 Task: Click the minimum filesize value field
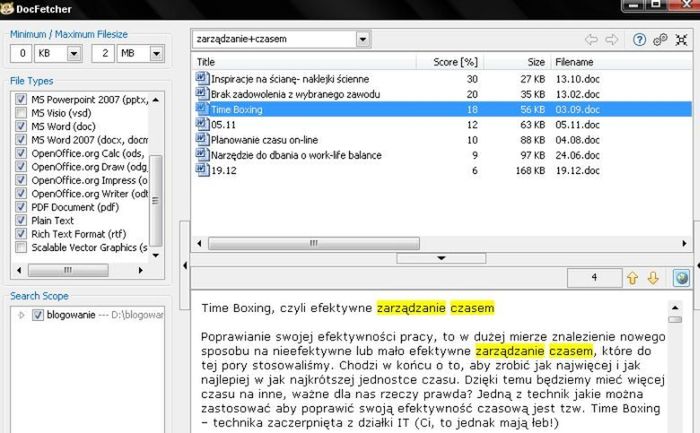(21, 54)
